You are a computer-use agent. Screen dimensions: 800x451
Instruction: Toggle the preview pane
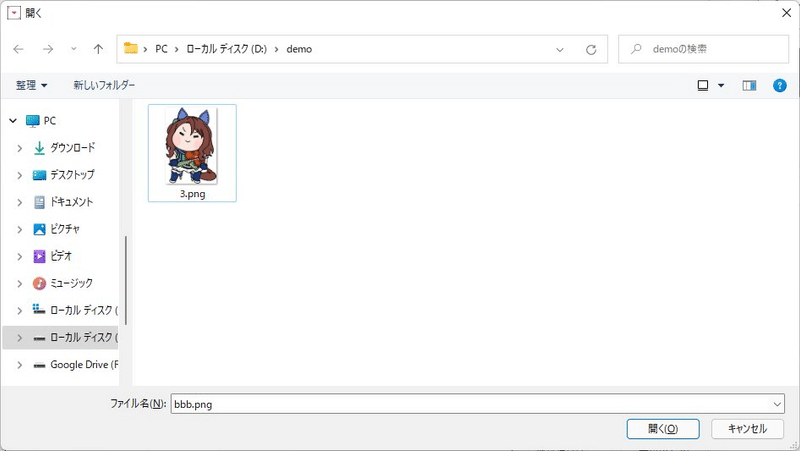pyautogui.click(x=749, y=86)
